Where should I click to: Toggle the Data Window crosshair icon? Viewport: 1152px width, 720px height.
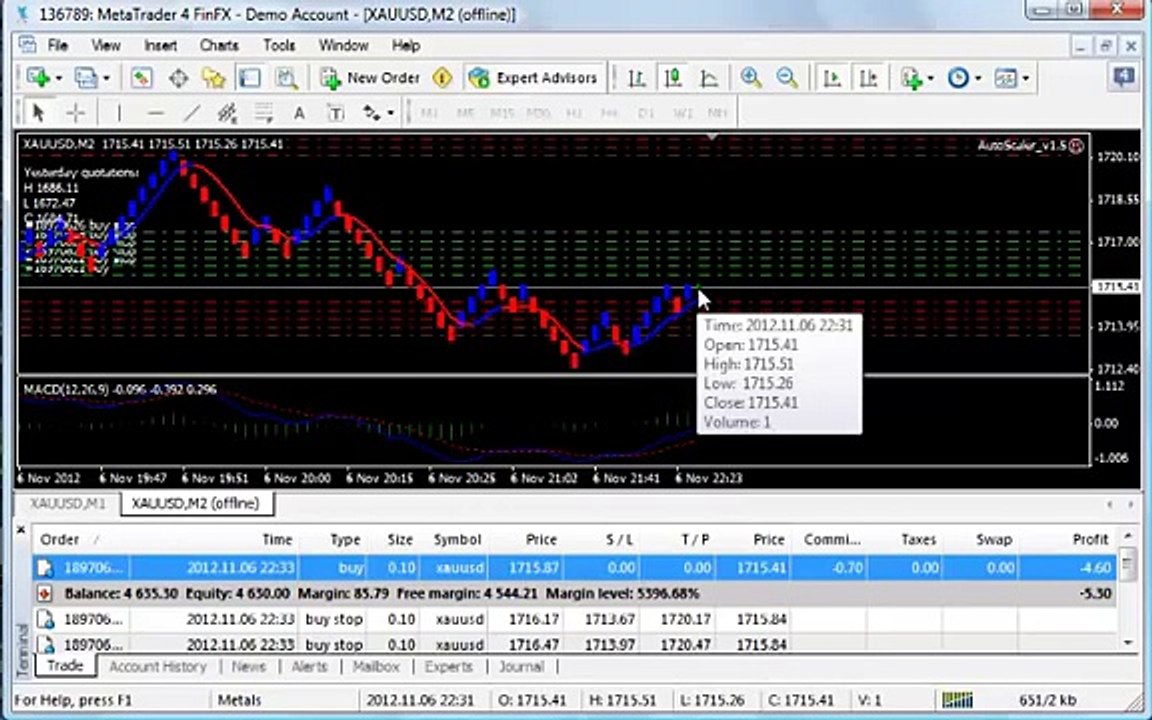click(x=179, y=77)
